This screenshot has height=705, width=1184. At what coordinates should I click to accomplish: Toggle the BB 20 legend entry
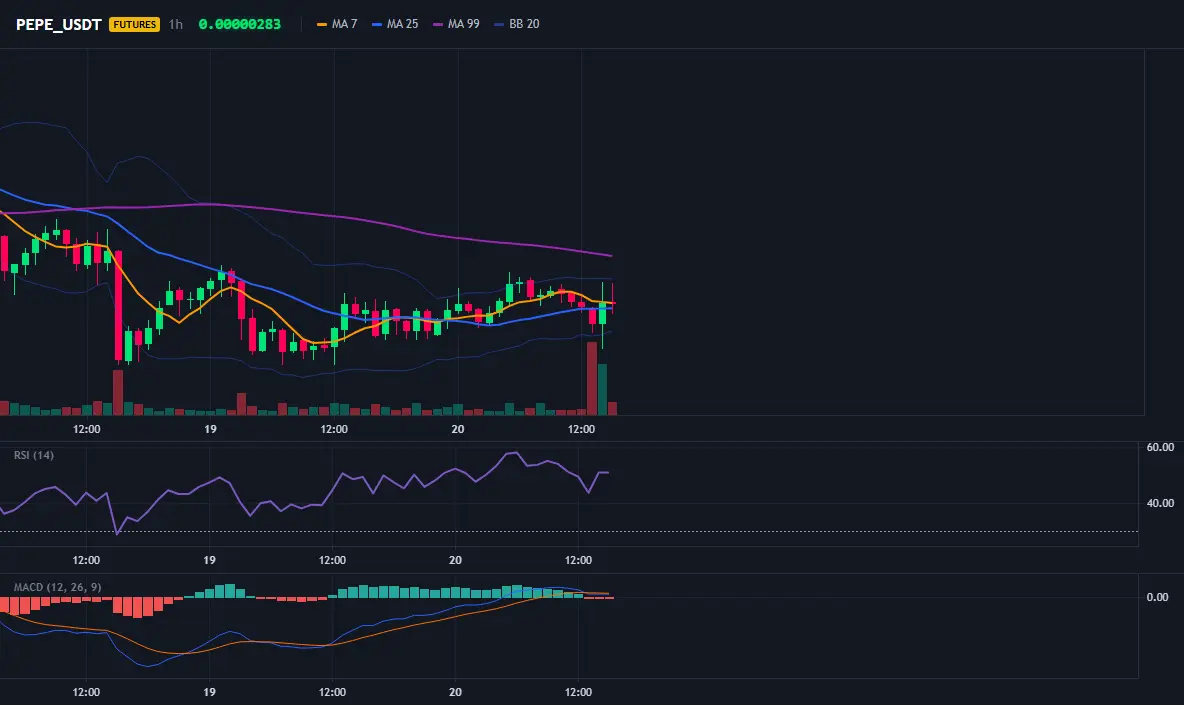(x=516, y=24)
